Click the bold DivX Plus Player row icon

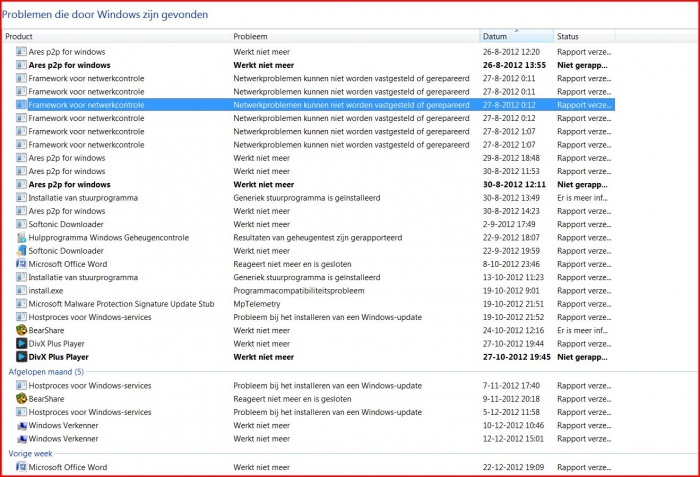coord(21,356)
